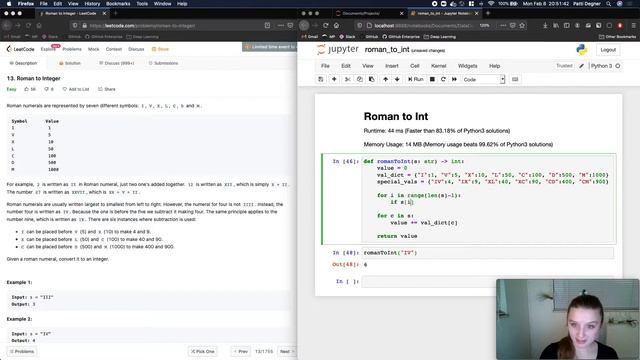
Task: Go to previous problem with Prev button
Action: pos(240,351)
